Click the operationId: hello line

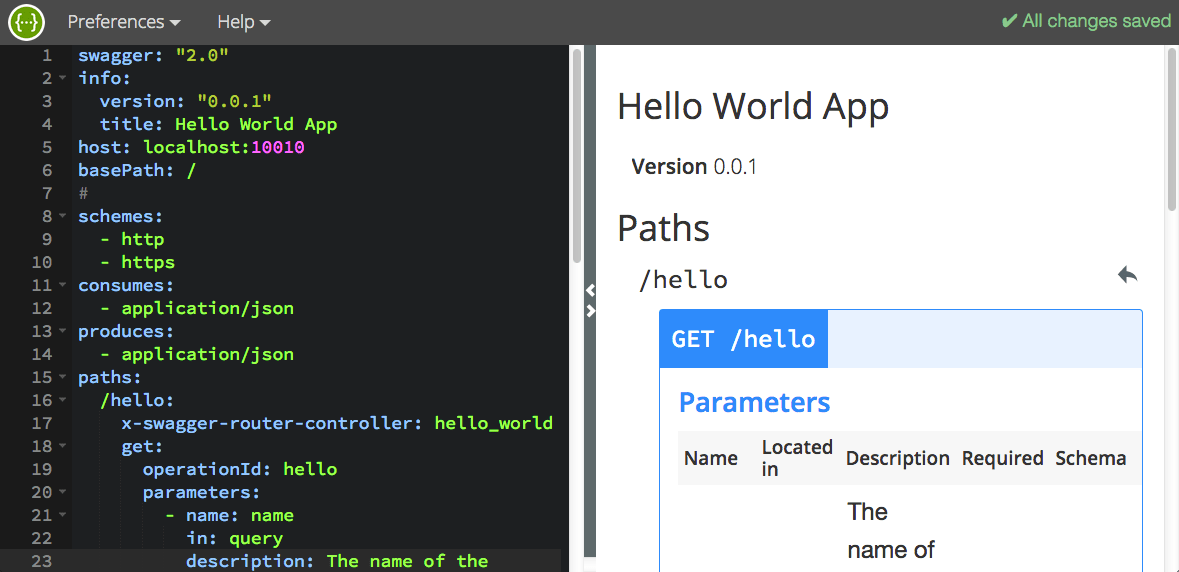click(240, 470)
